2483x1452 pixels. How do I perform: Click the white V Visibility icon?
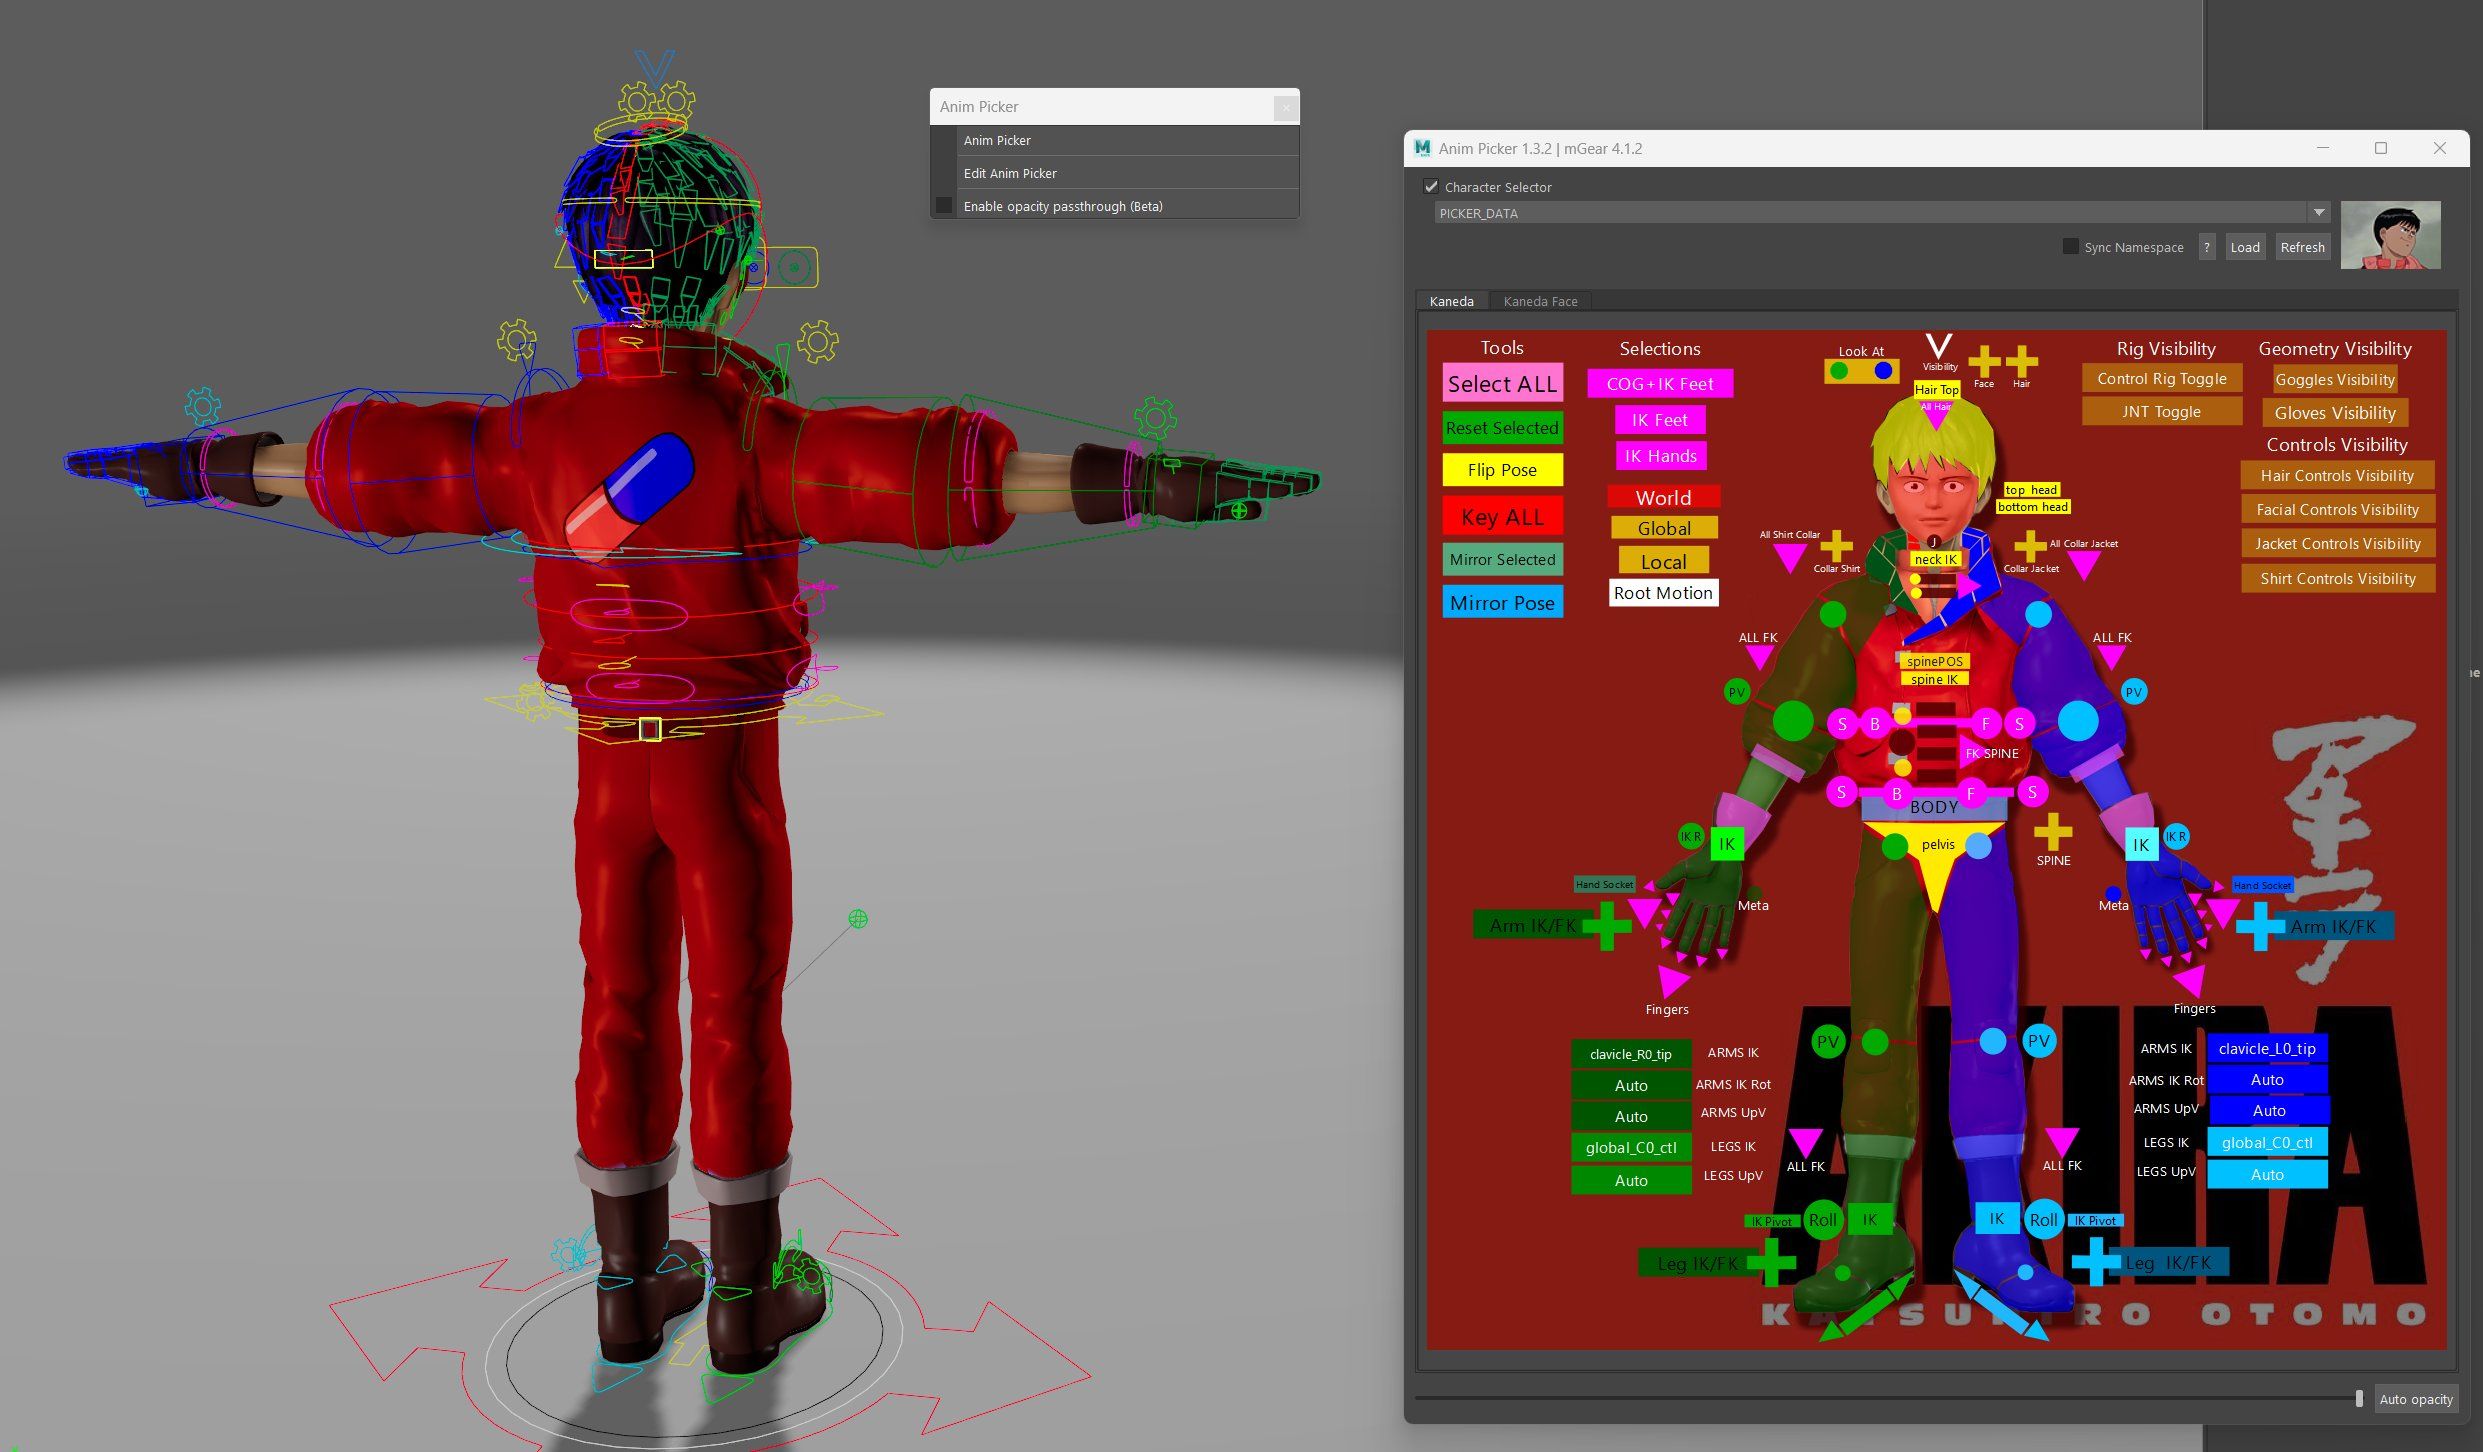(1938, 347)
